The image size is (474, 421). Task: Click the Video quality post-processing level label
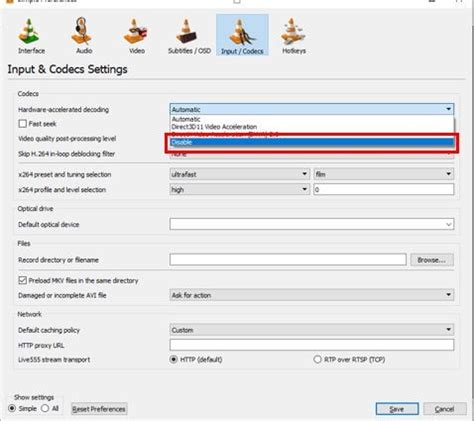coord(67,139)
